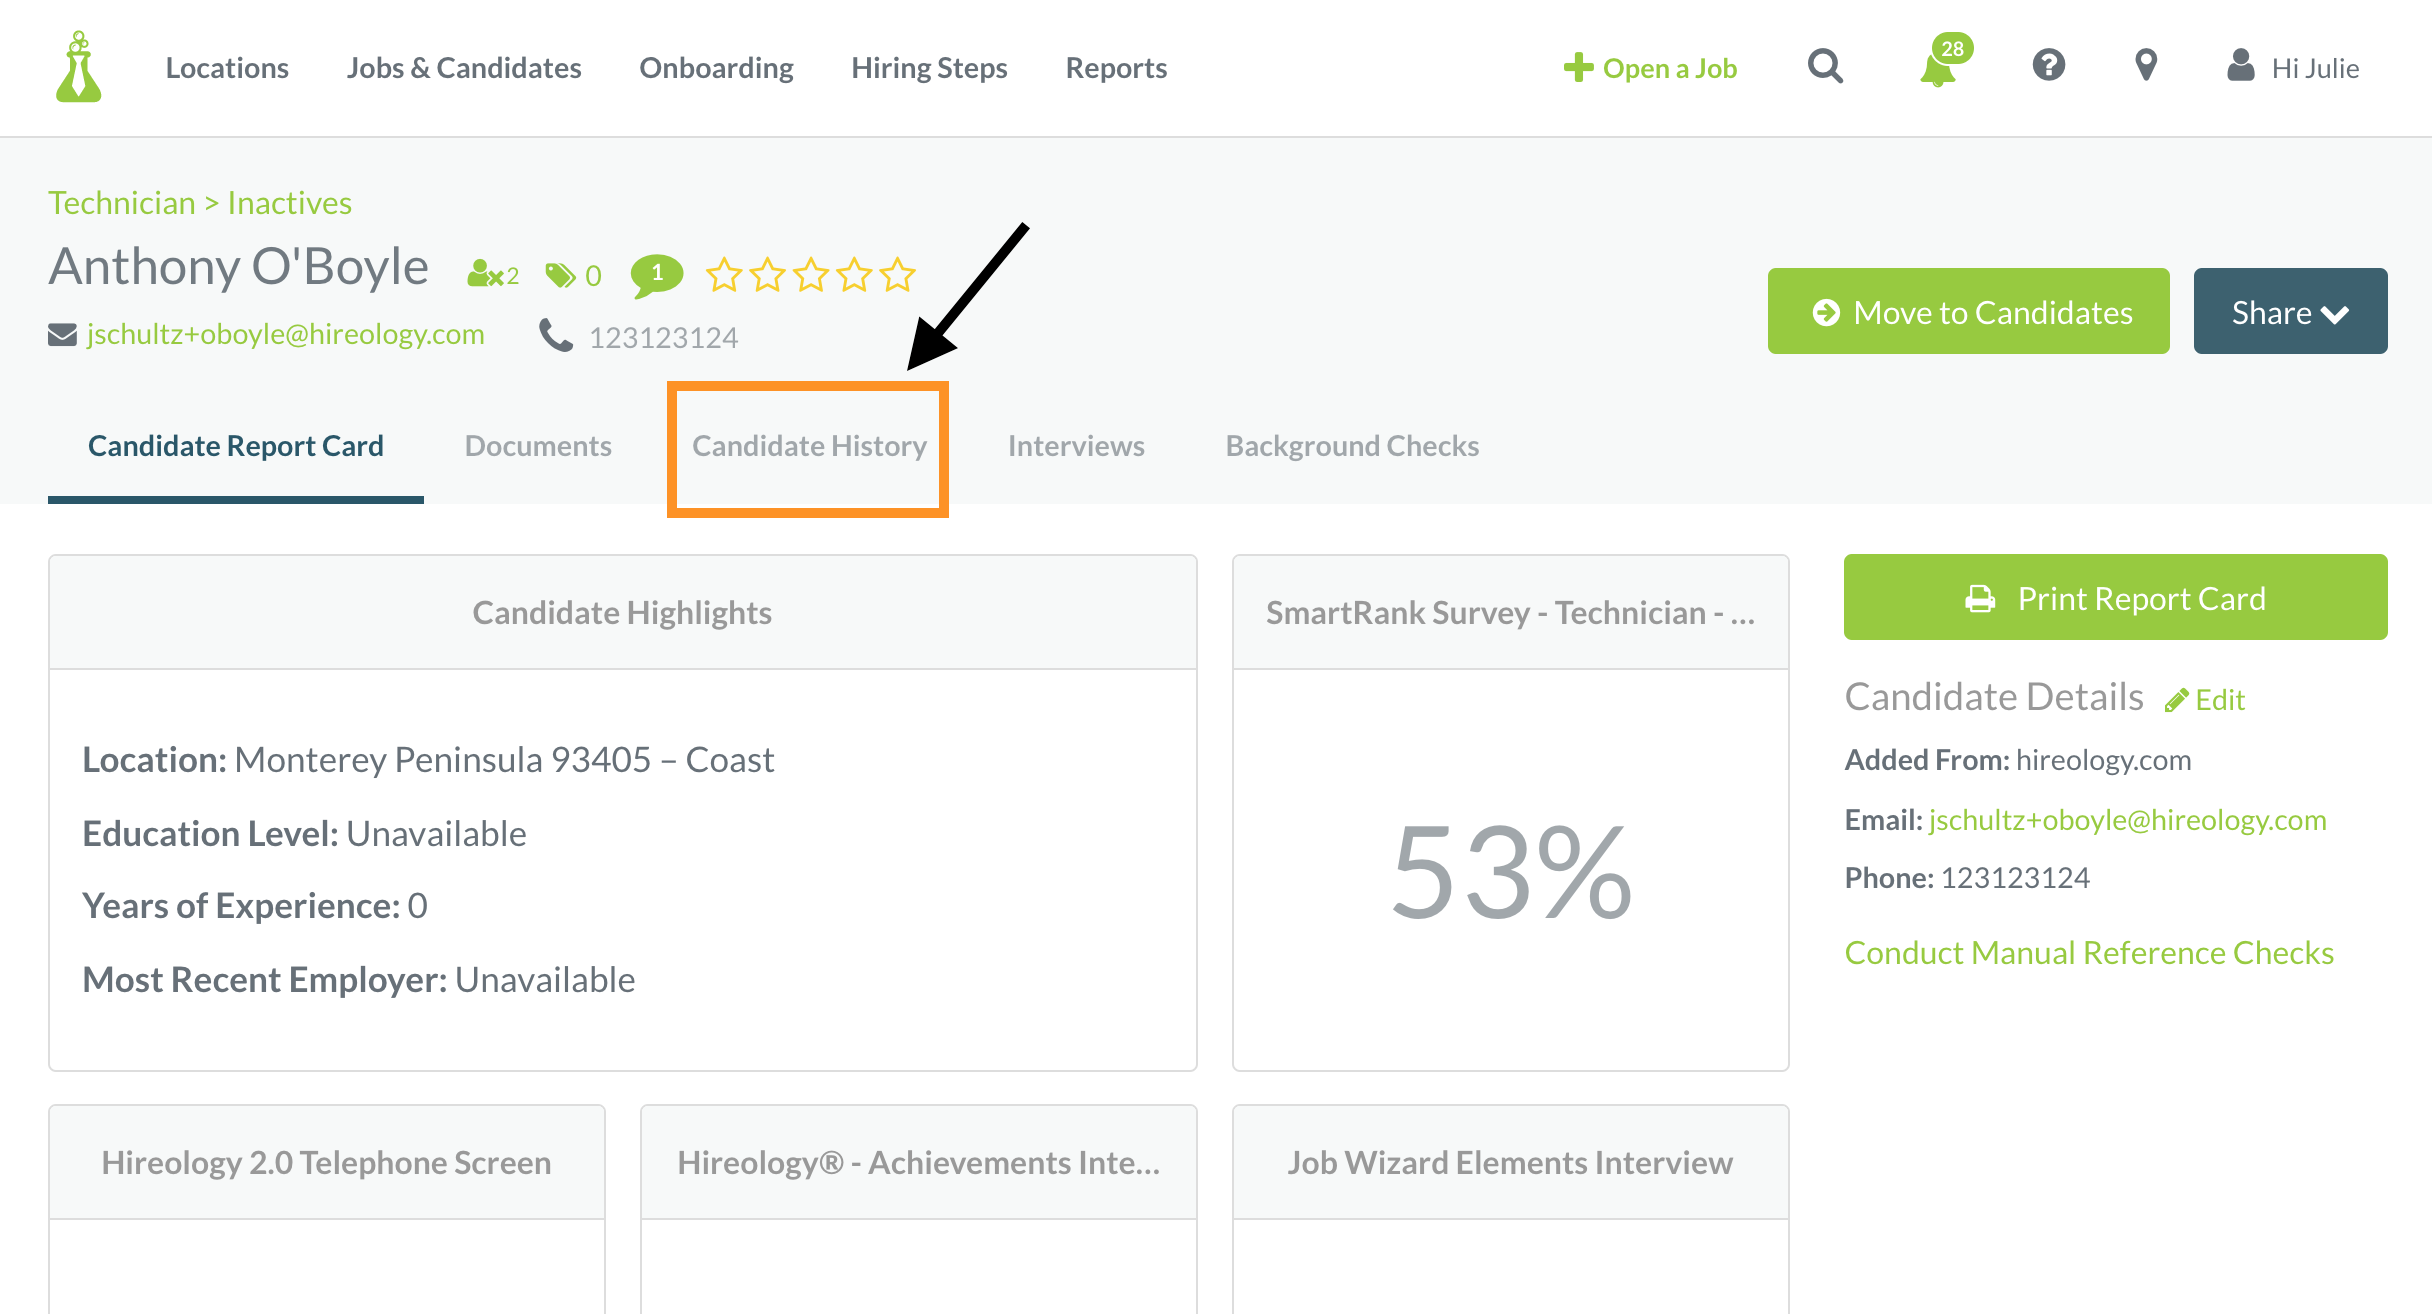Click the Print Report Card button

[x=2115, y=597]
